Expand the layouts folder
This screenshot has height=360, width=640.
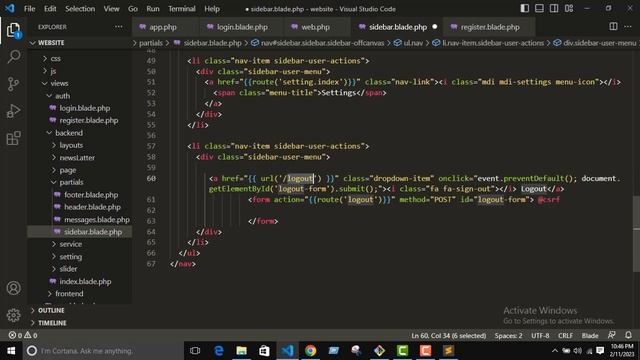point(71,145)
